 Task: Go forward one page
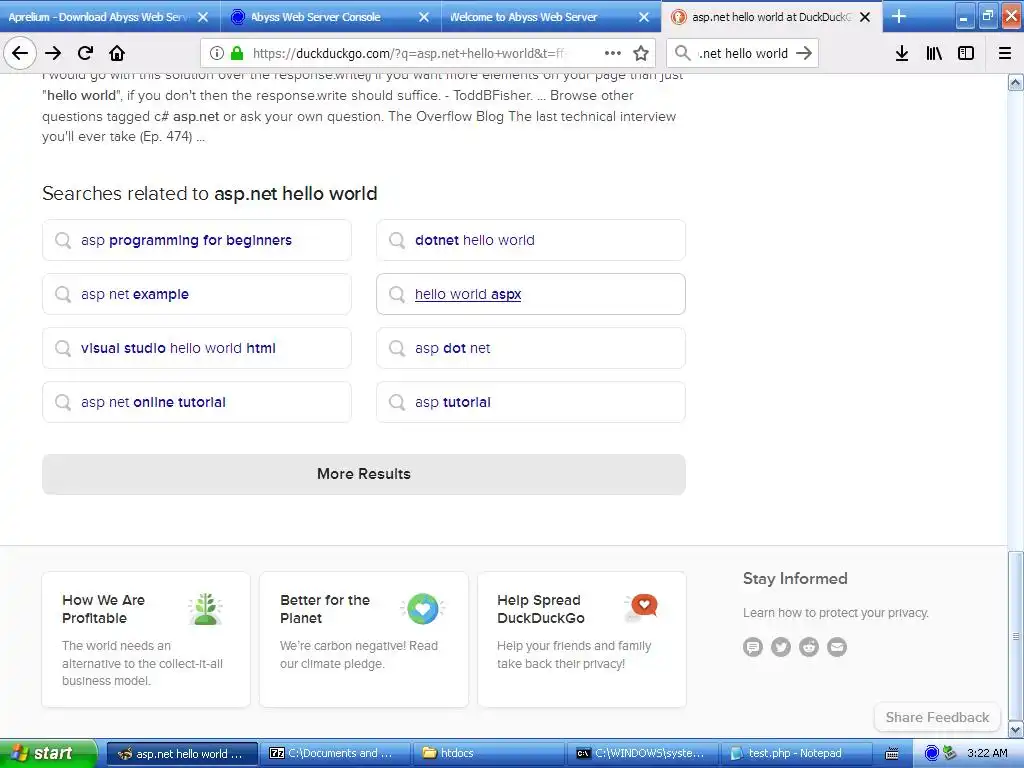click(53, 53)
